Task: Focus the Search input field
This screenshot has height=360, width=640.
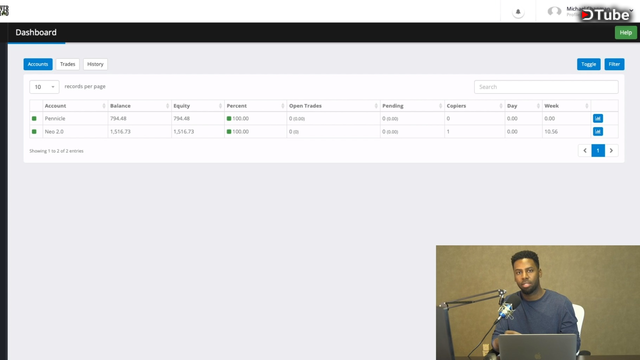Action: 546,87
